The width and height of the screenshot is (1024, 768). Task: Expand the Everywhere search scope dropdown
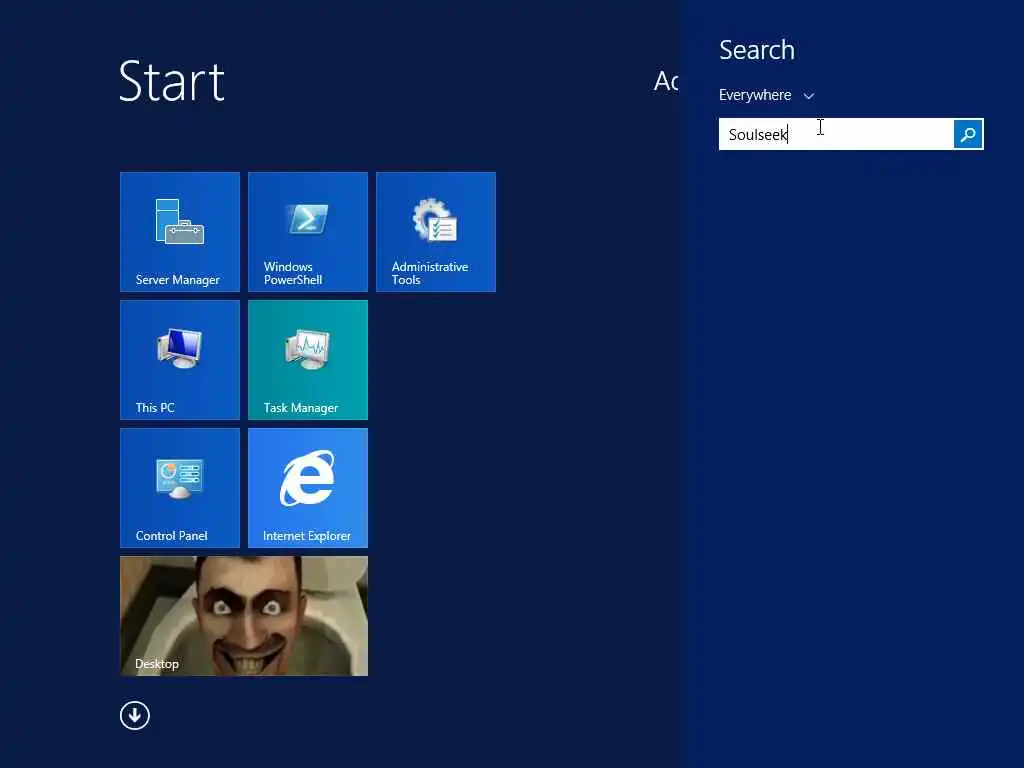767,95
